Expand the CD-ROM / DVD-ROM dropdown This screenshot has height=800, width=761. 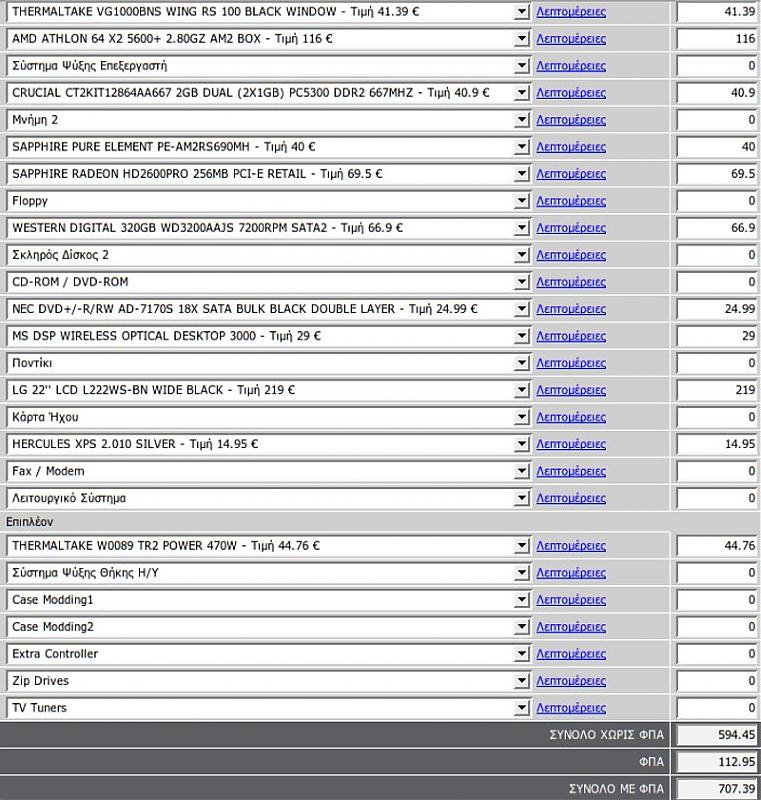268,282
